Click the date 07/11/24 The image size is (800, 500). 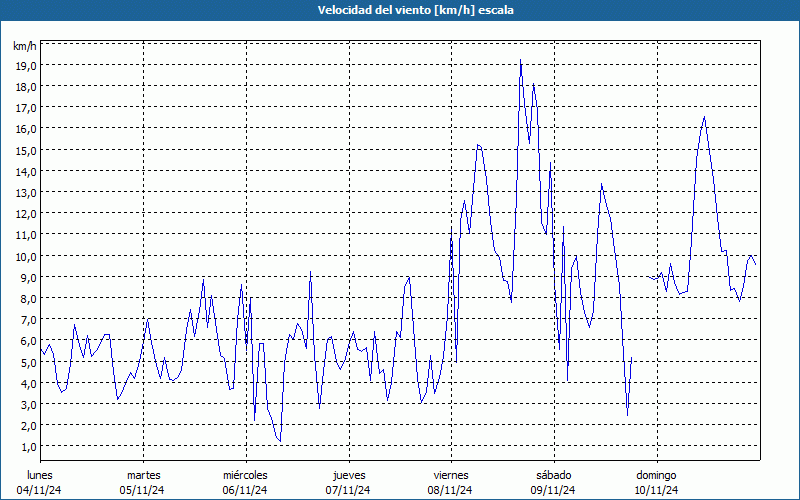point(348,490)
